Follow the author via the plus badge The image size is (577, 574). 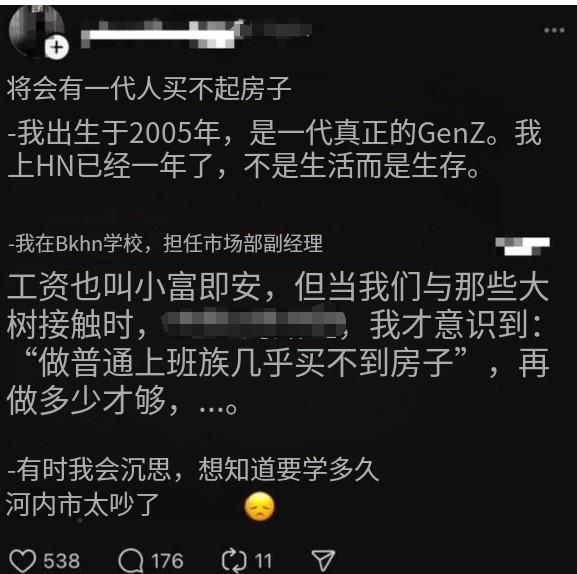pyautogui.click(x=57, y=47)
